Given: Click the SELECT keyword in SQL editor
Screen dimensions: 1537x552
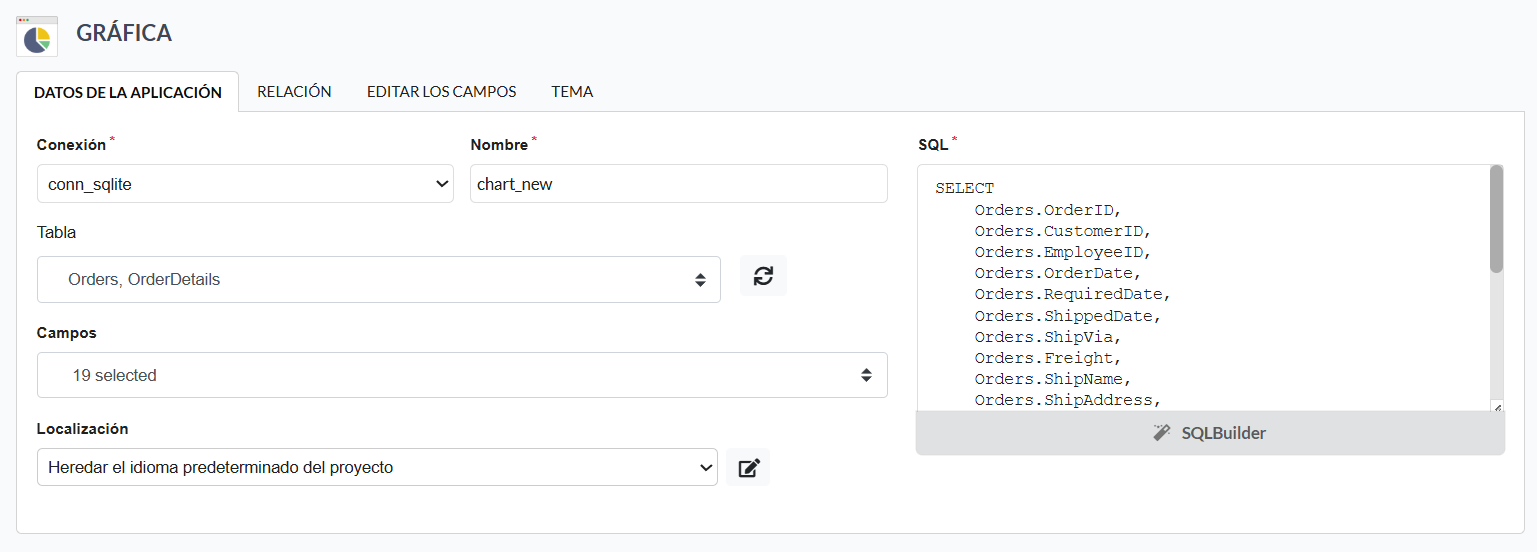Looking at the screenshot, I should tap(965, 188).
